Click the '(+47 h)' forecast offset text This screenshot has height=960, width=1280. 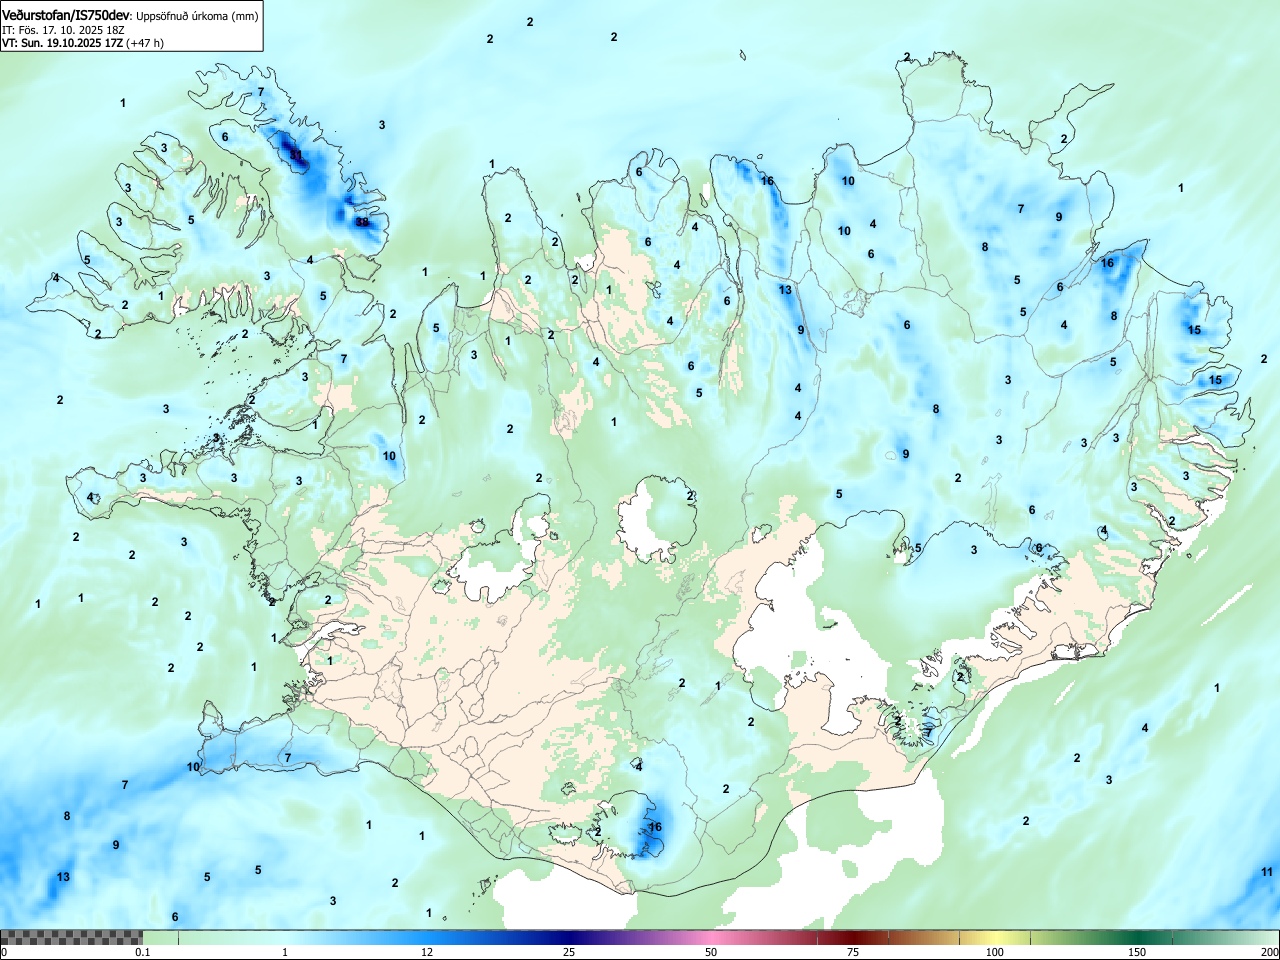[x=145, y=43]
